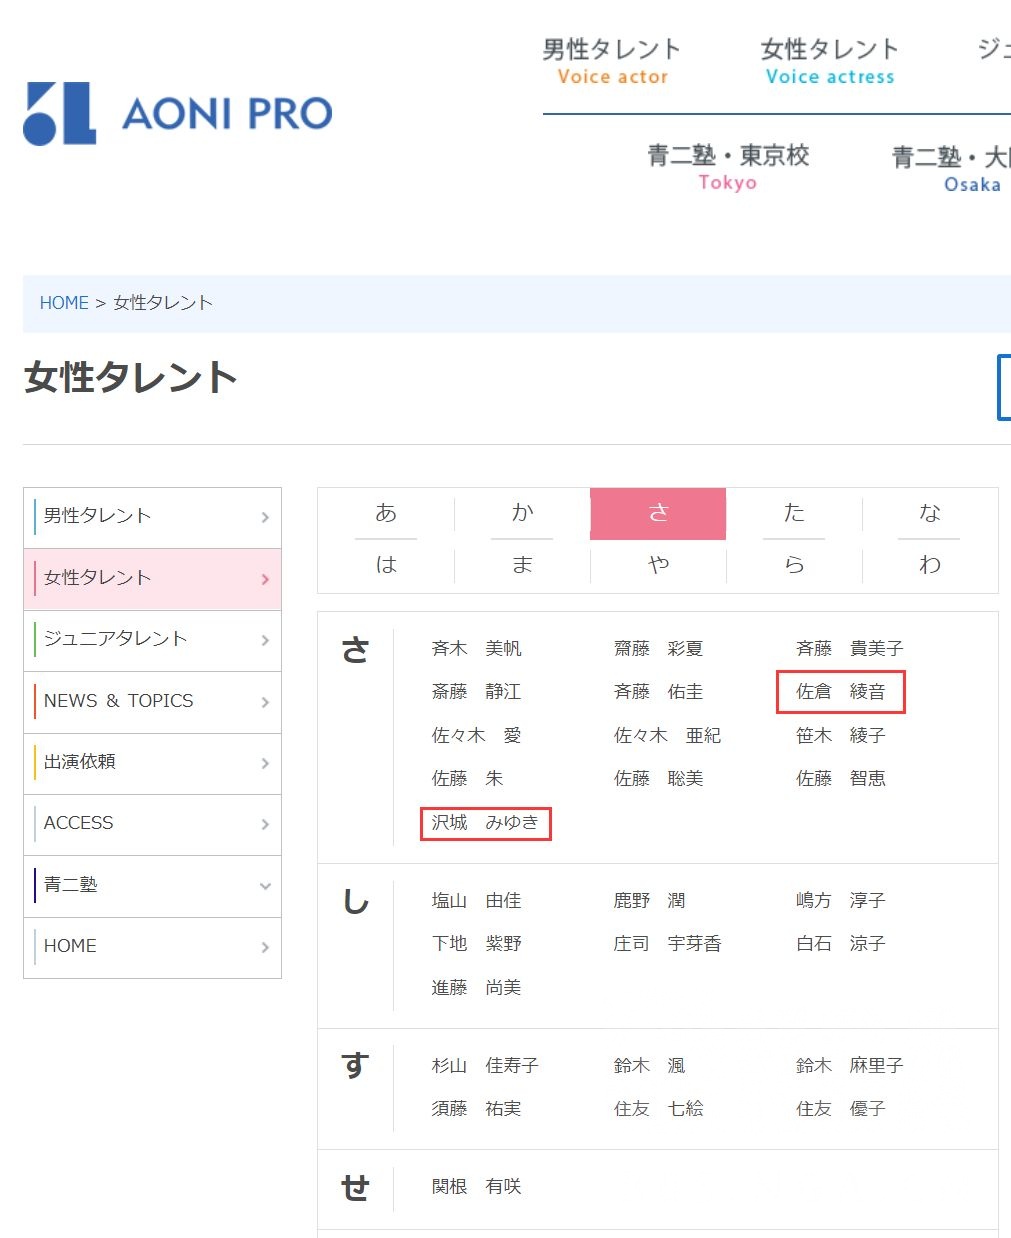Screen dimensions: 1011x1238
Task: Expand the 青二塾 sidebar section chevron
Action: pos(264,885)
